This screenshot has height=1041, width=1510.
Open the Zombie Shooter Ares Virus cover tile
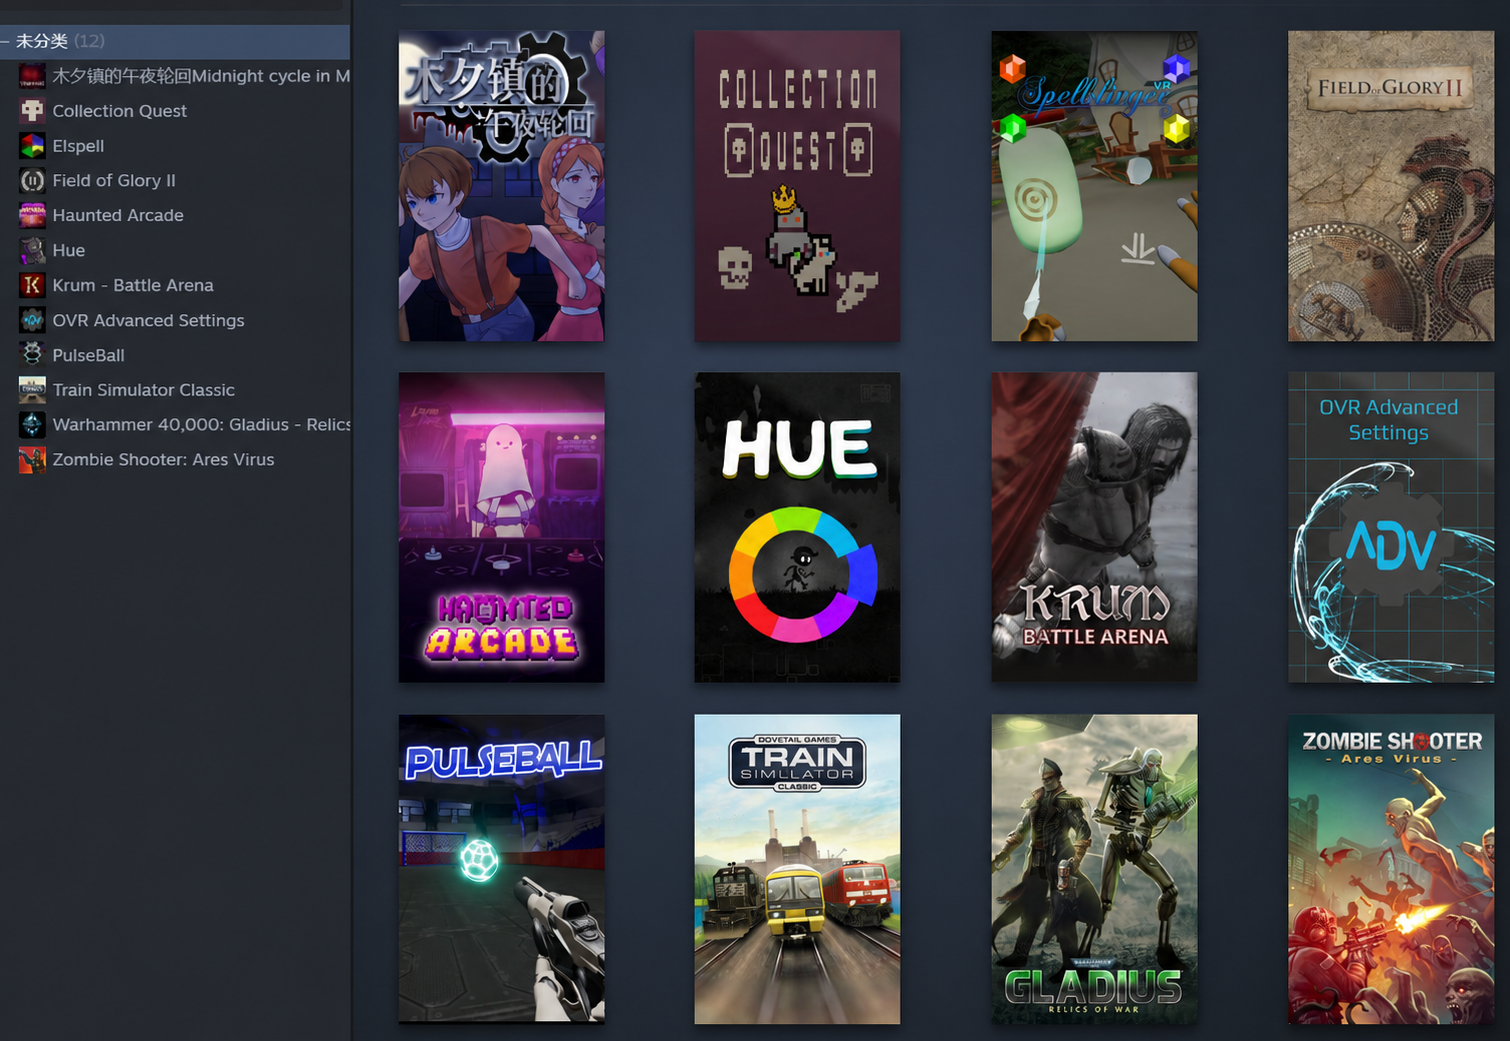click(x=1391, y=869)
